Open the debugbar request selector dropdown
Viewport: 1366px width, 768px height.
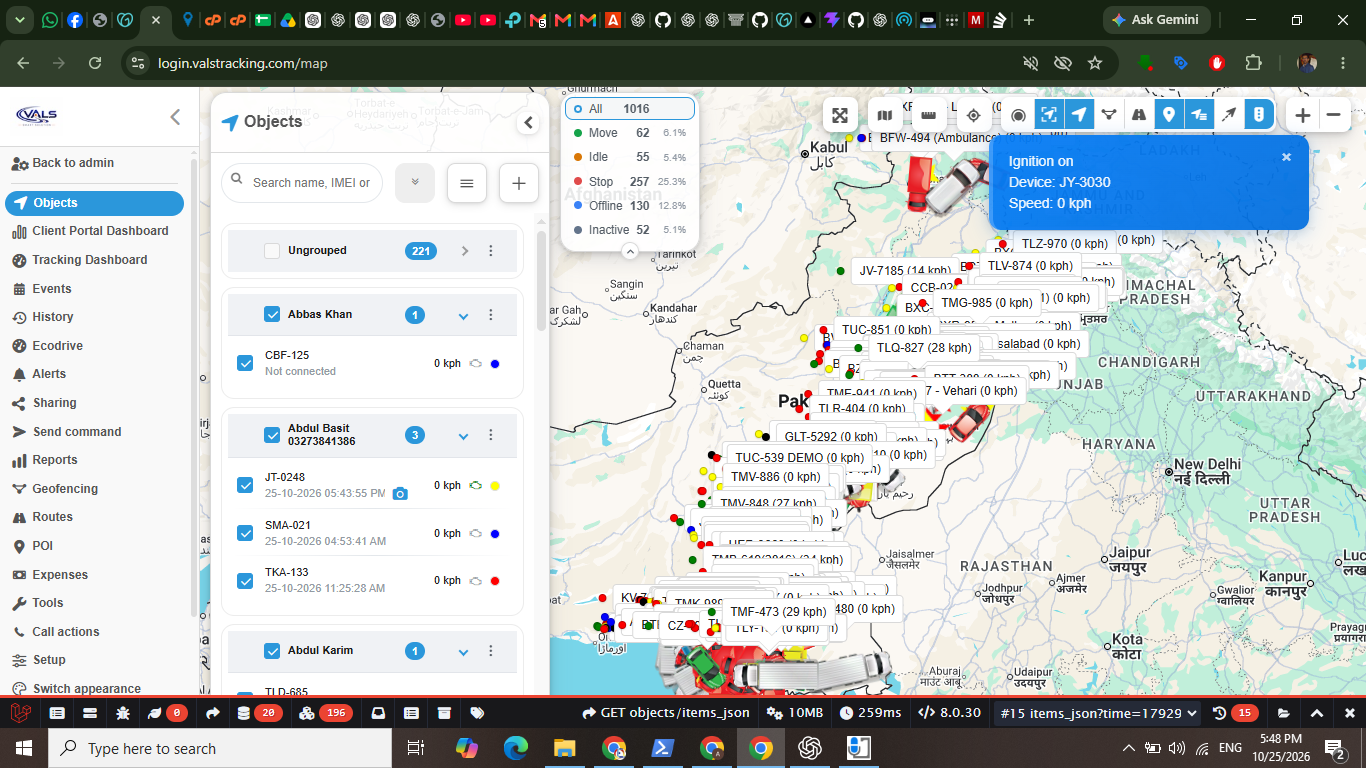tap(1097, 713)
